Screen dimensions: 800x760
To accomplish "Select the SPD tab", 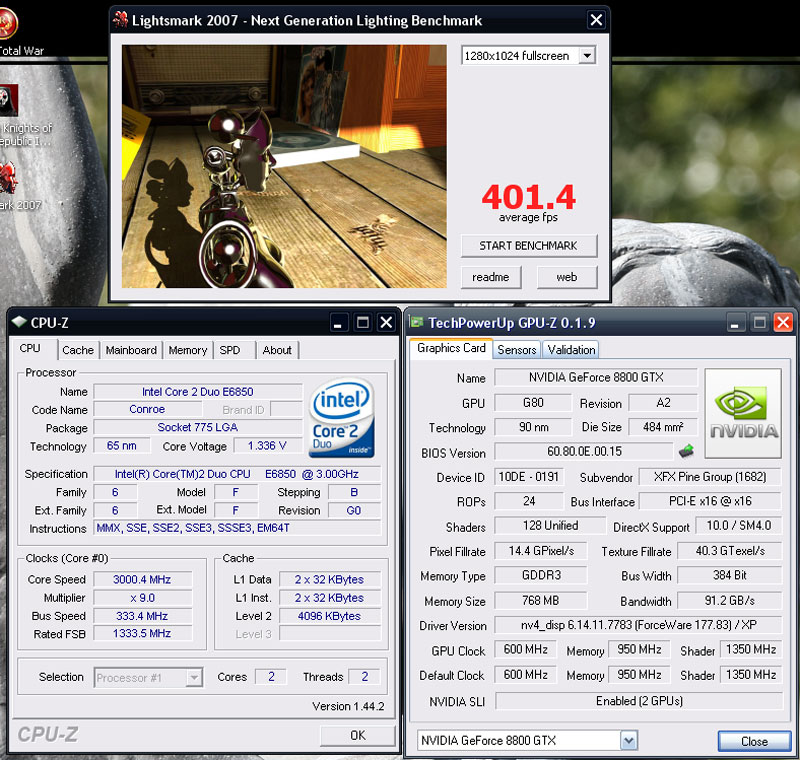I will [x=230, y=350].
